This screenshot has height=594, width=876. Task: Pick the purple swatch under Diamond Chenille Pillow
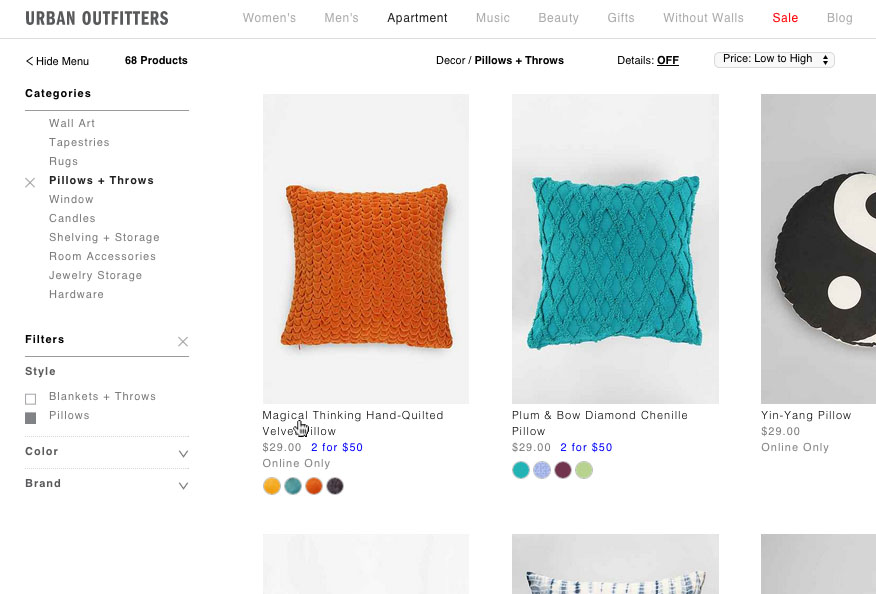pyautogui.click(x=564, y=470)
